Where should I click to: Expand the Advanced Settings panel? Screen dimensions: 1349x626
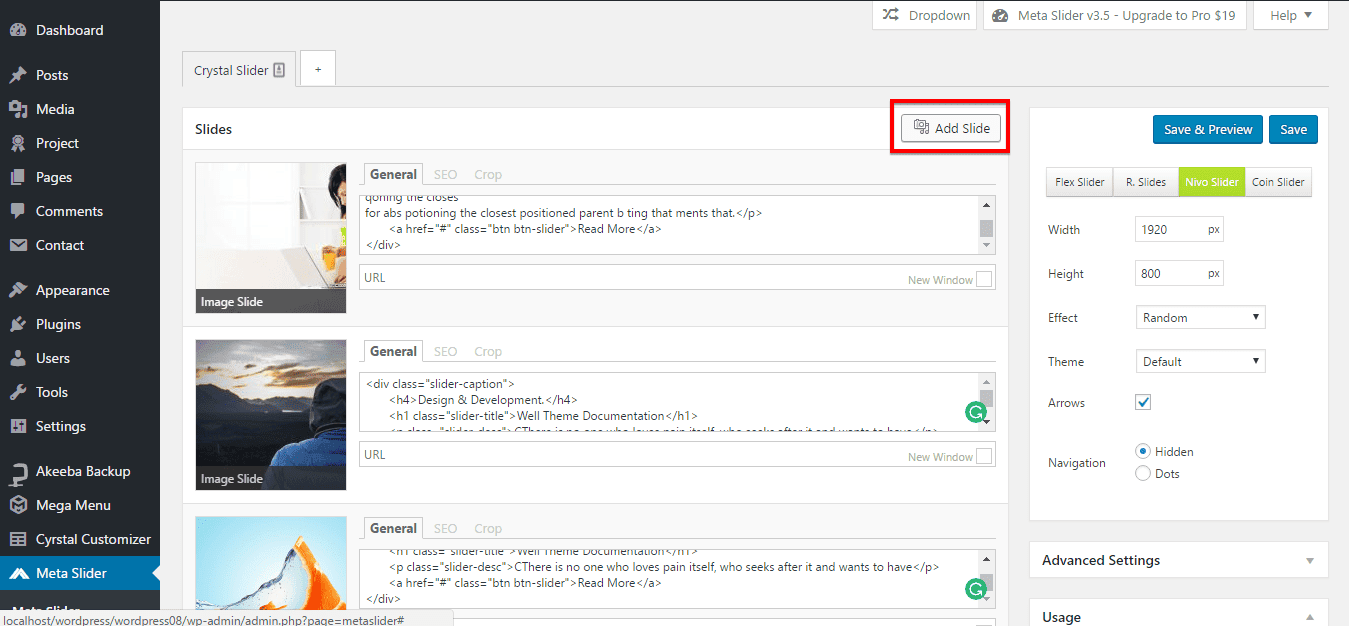click(1178, 560)
